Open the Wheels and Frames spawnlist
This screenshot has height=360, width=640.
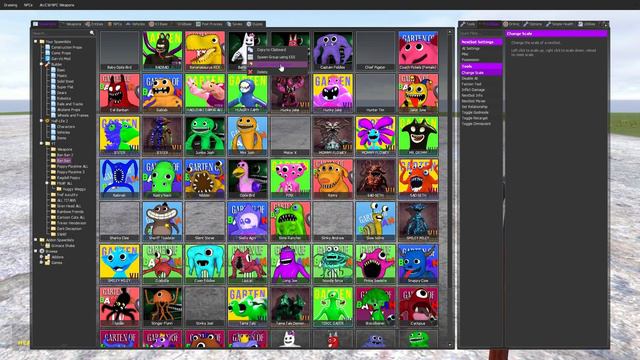click(73, 116)
